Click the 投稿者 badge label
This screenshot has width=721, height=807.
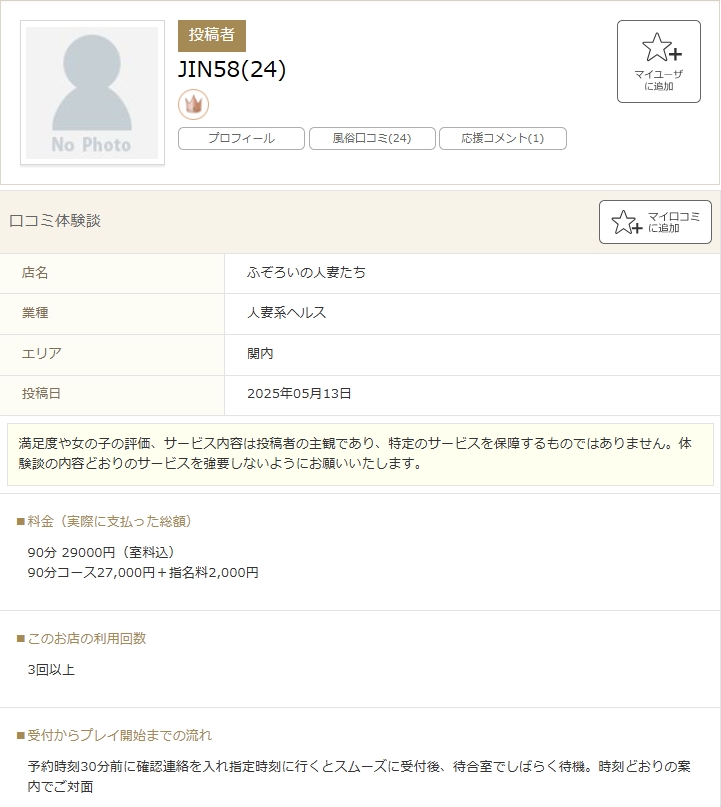tap(211, 35)
